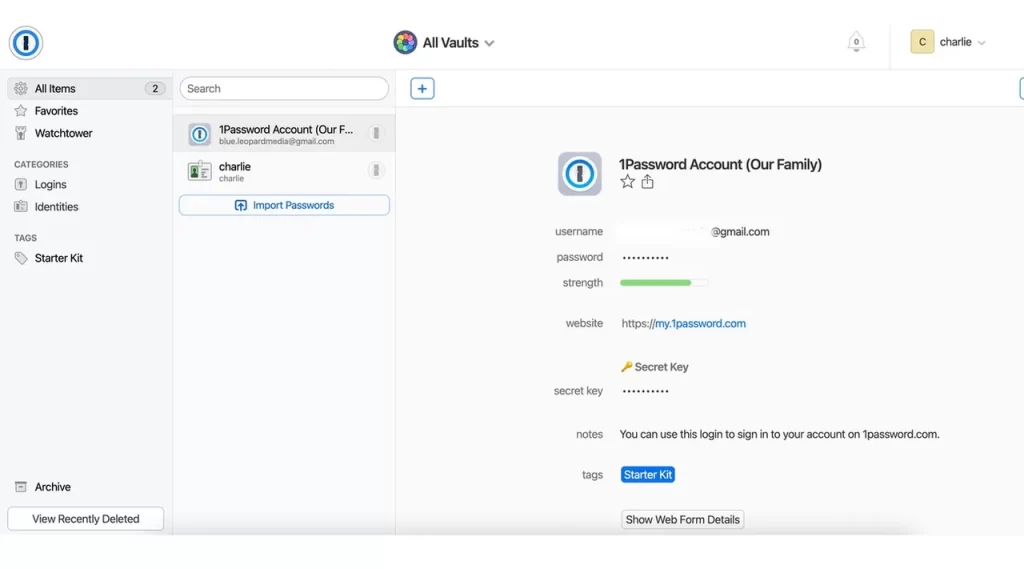Click View Recently Deleted button
This screenshot has height=569, width=1024.
pos(86,519)
